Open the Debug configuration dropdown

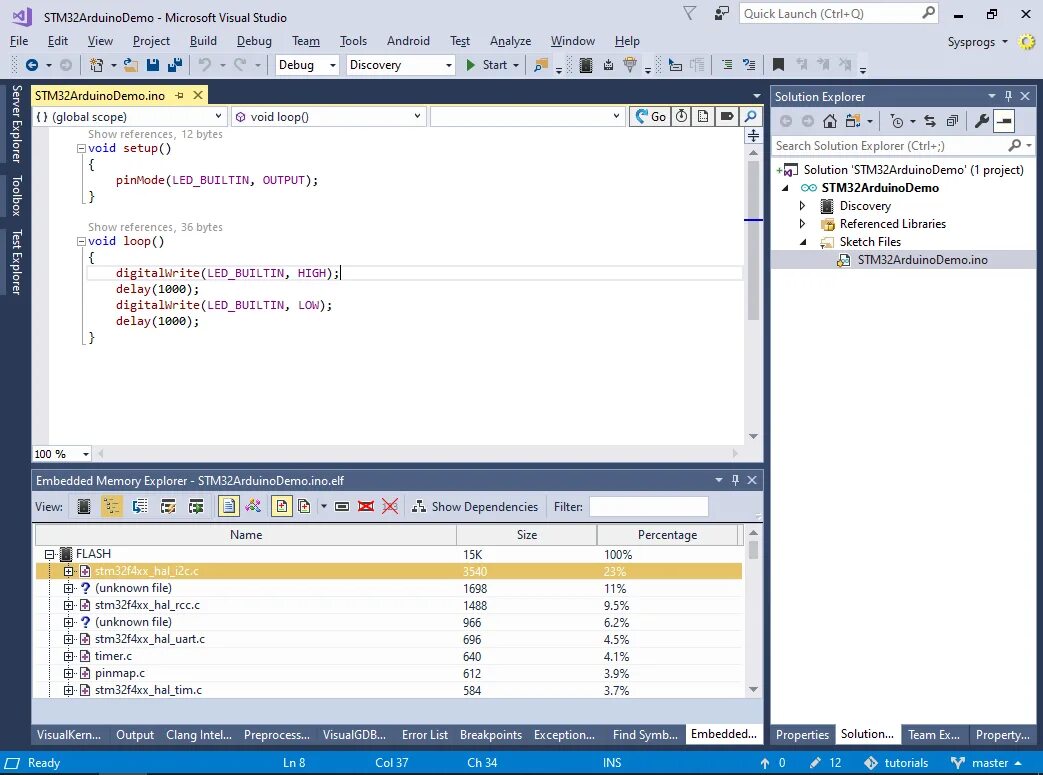[307, 65]
